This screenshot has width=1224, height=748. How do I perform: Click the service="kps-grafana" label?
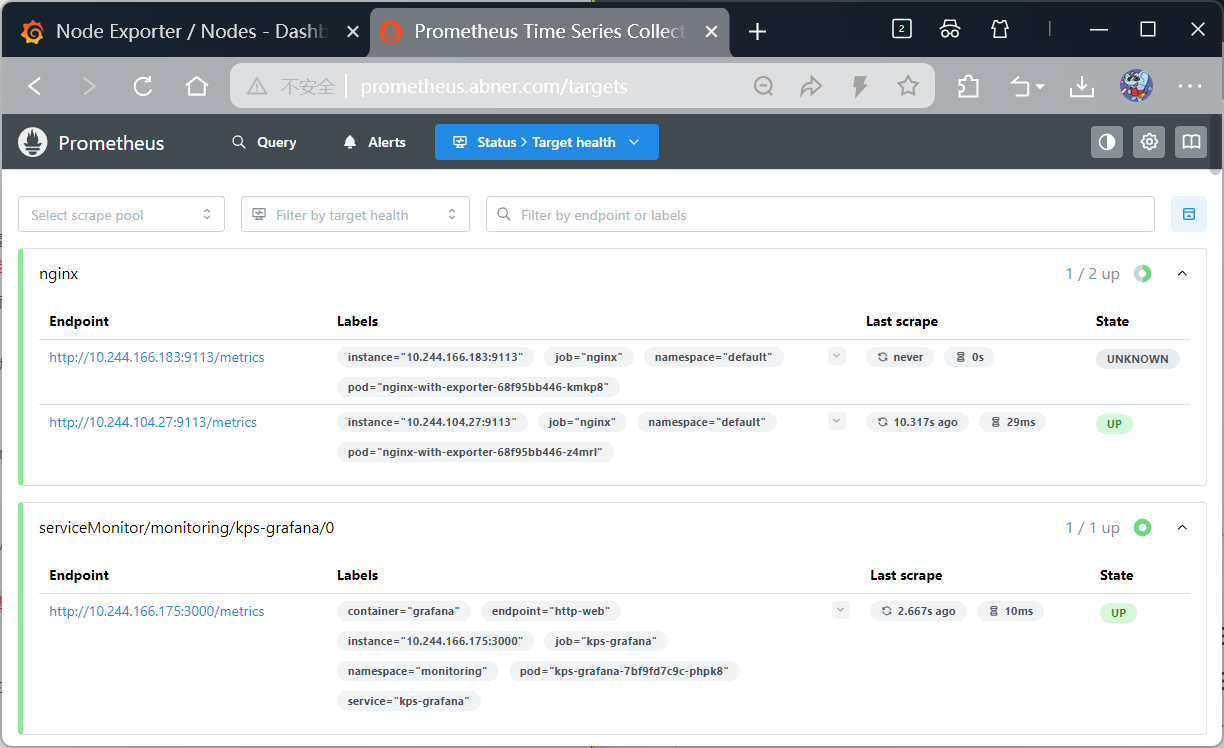[x=409, y=701]
